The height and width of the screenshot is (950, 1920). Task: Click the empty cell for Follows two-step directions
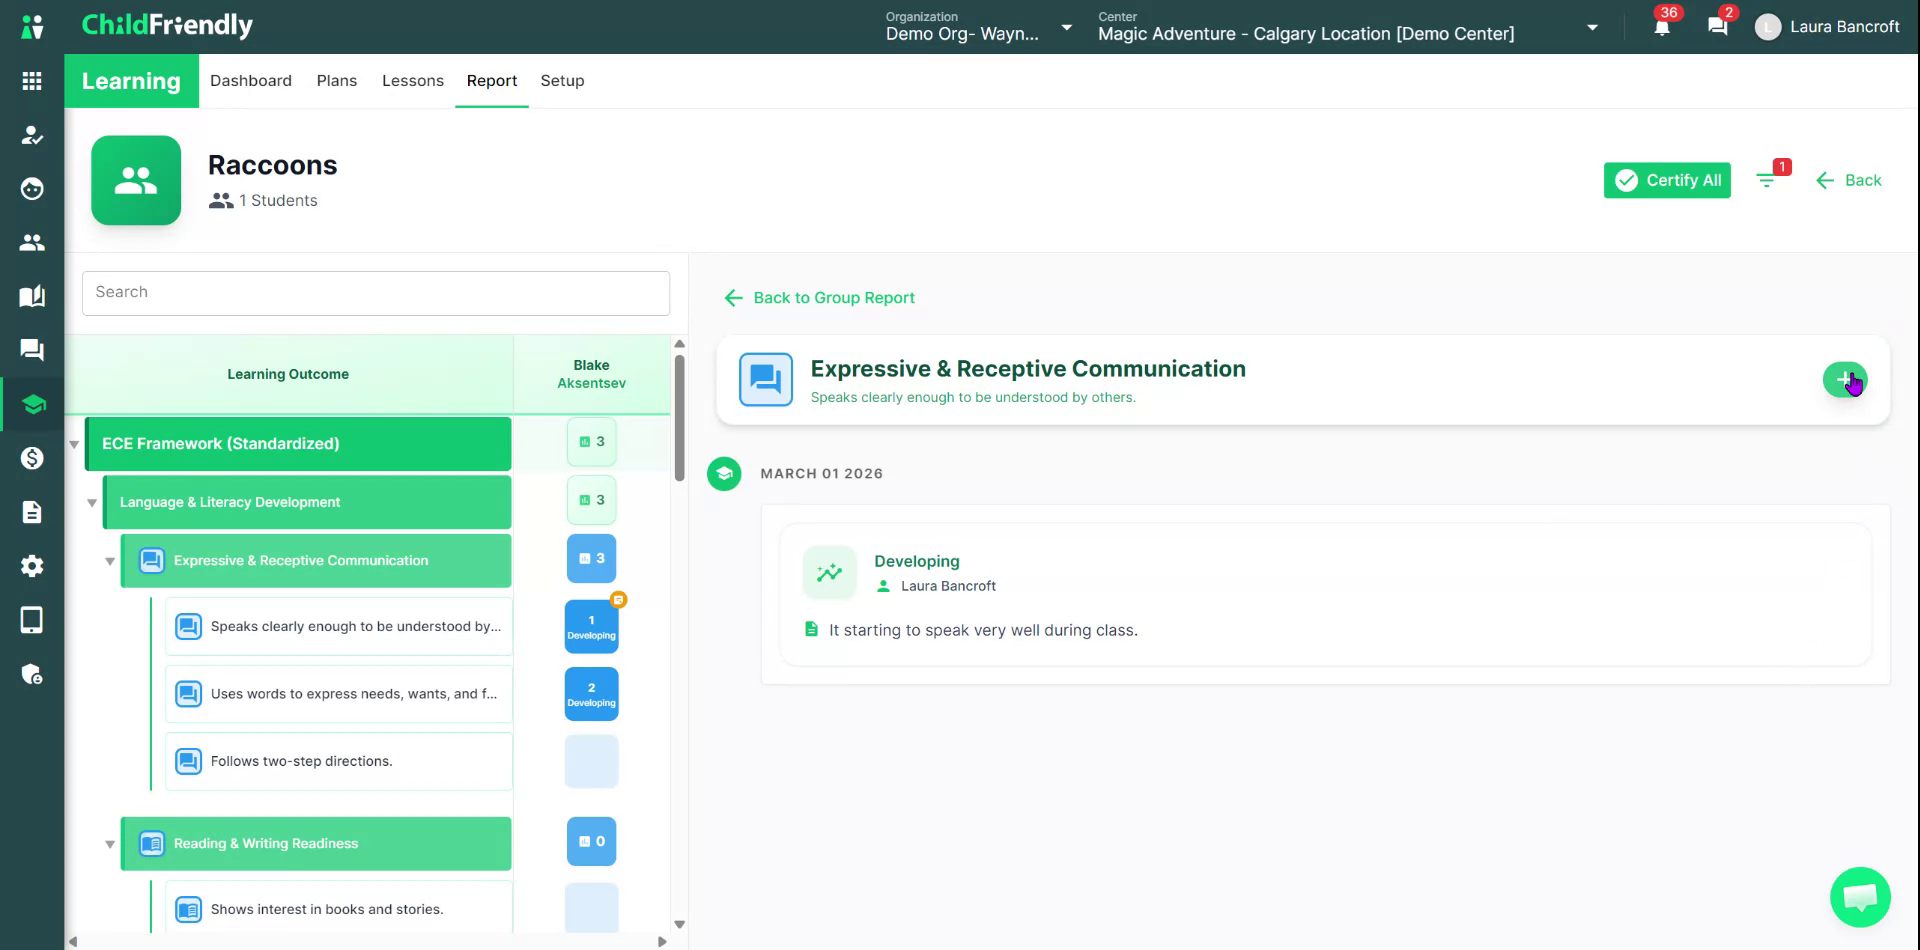click(x=592, y=762)
